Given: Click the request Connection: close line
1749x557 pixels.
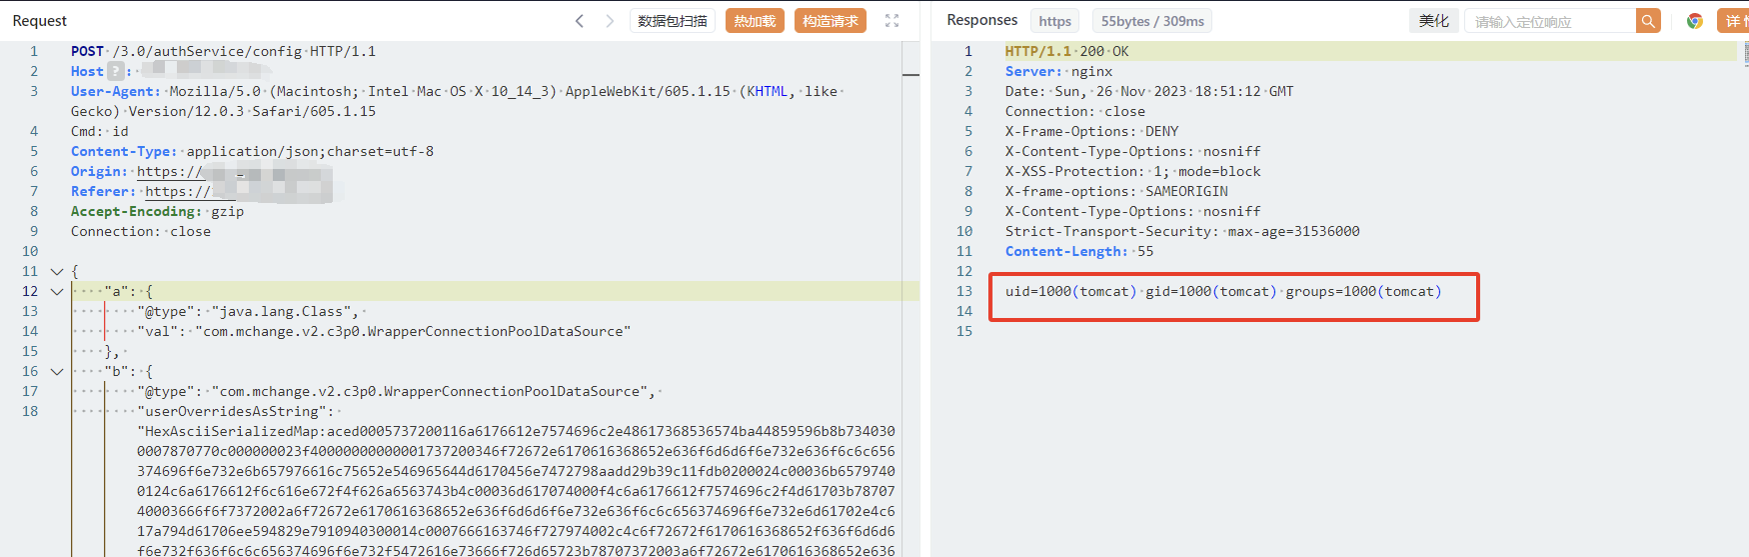Looking at the screenshot, I should point(141,231).
